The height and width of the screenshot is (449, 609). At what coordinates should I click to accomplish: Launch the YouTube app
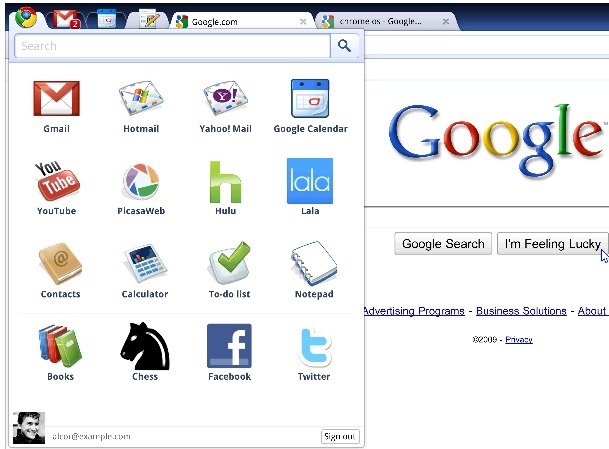click(57, 181)
